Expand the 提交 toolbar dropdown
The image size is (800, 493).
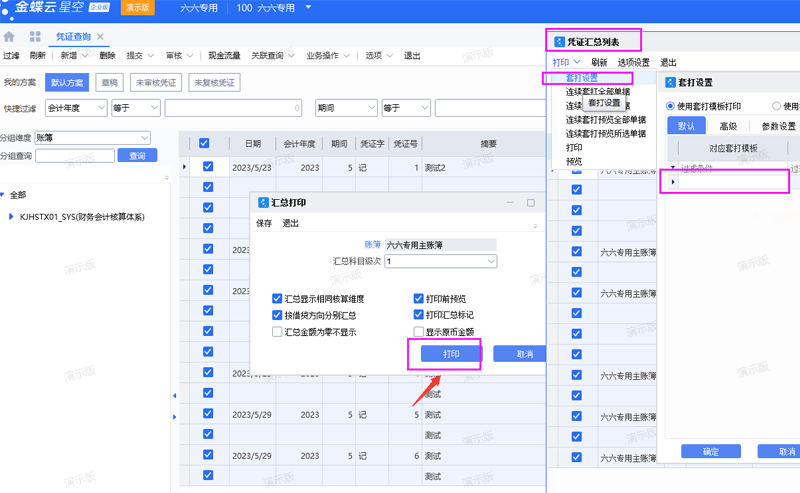pos(151,56)
